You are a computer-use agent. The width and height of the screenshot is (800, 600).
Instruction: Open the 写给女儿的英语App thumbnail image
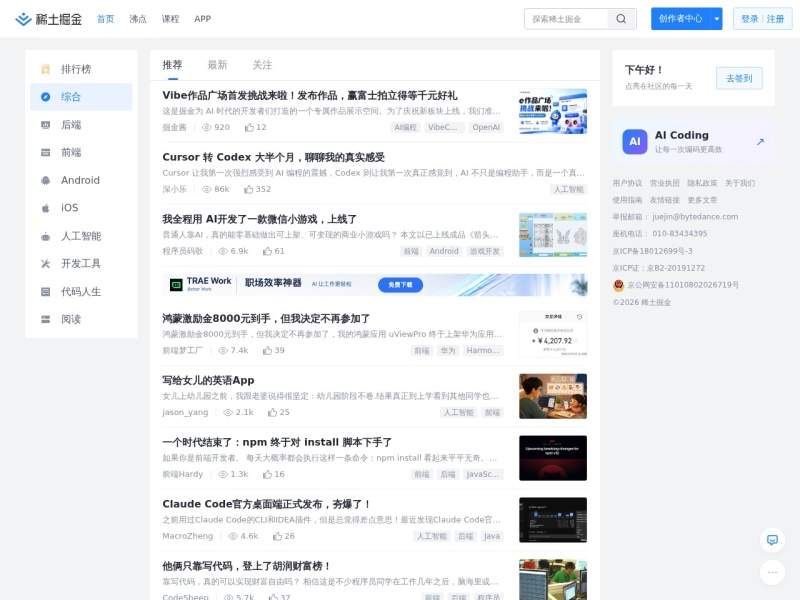(553, 396)
